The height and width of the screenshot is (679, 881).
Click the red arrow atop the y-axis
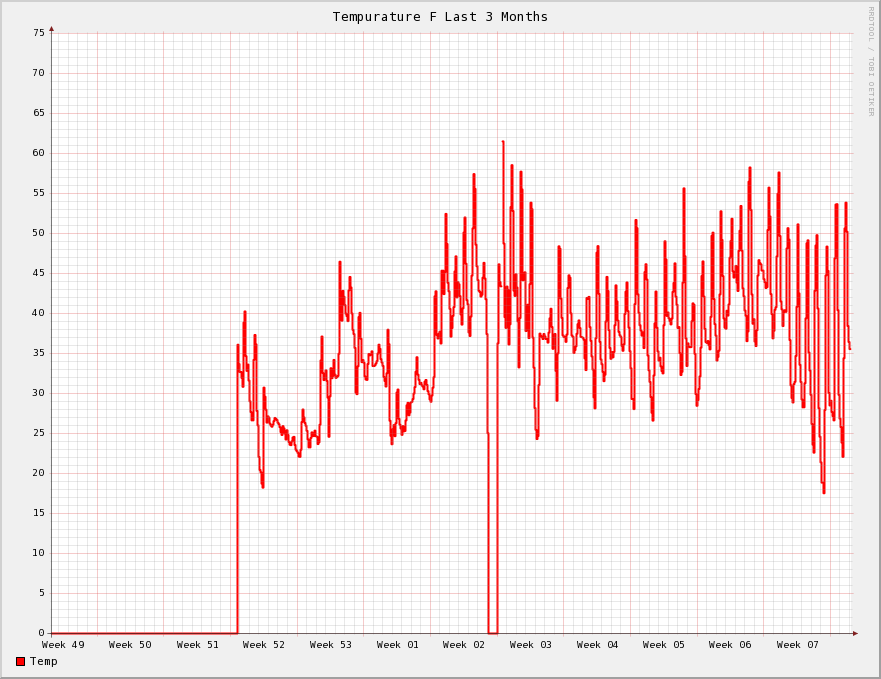point(52,29)
